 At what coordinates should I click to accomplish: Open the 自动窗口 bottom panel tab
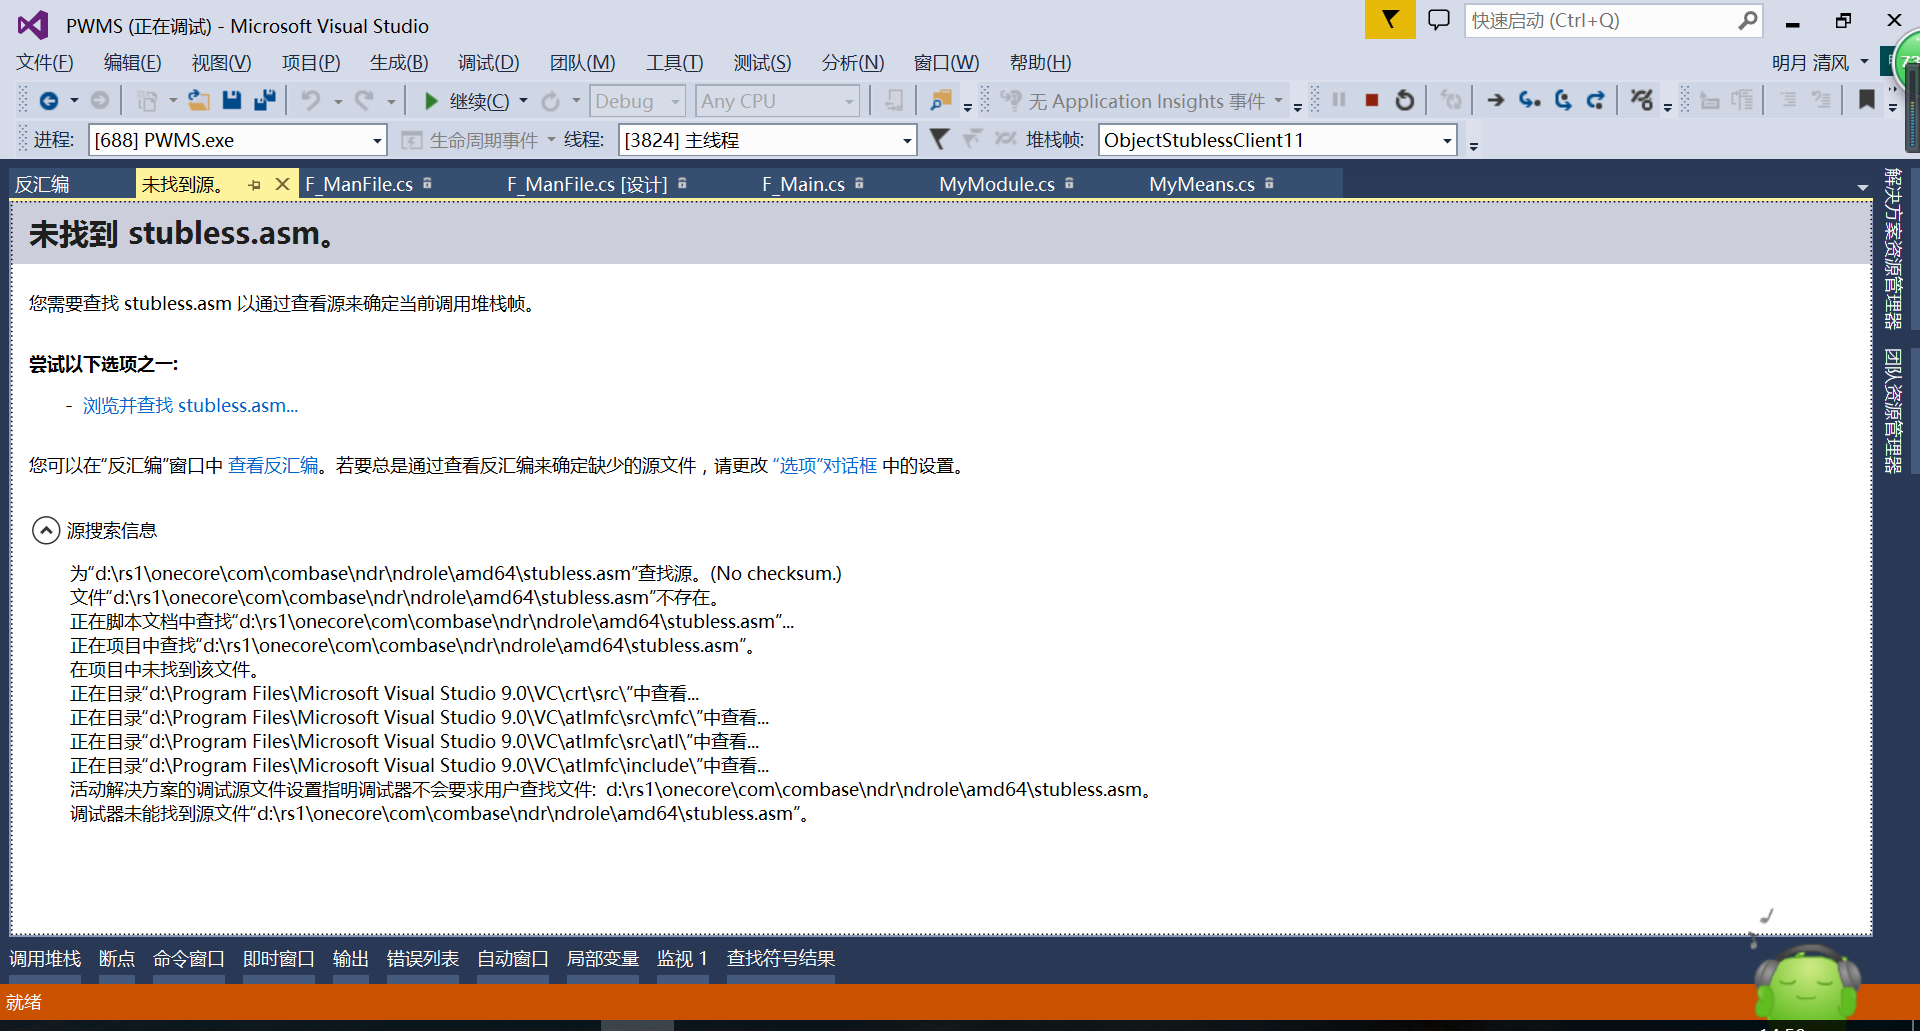tap(513, 959)
